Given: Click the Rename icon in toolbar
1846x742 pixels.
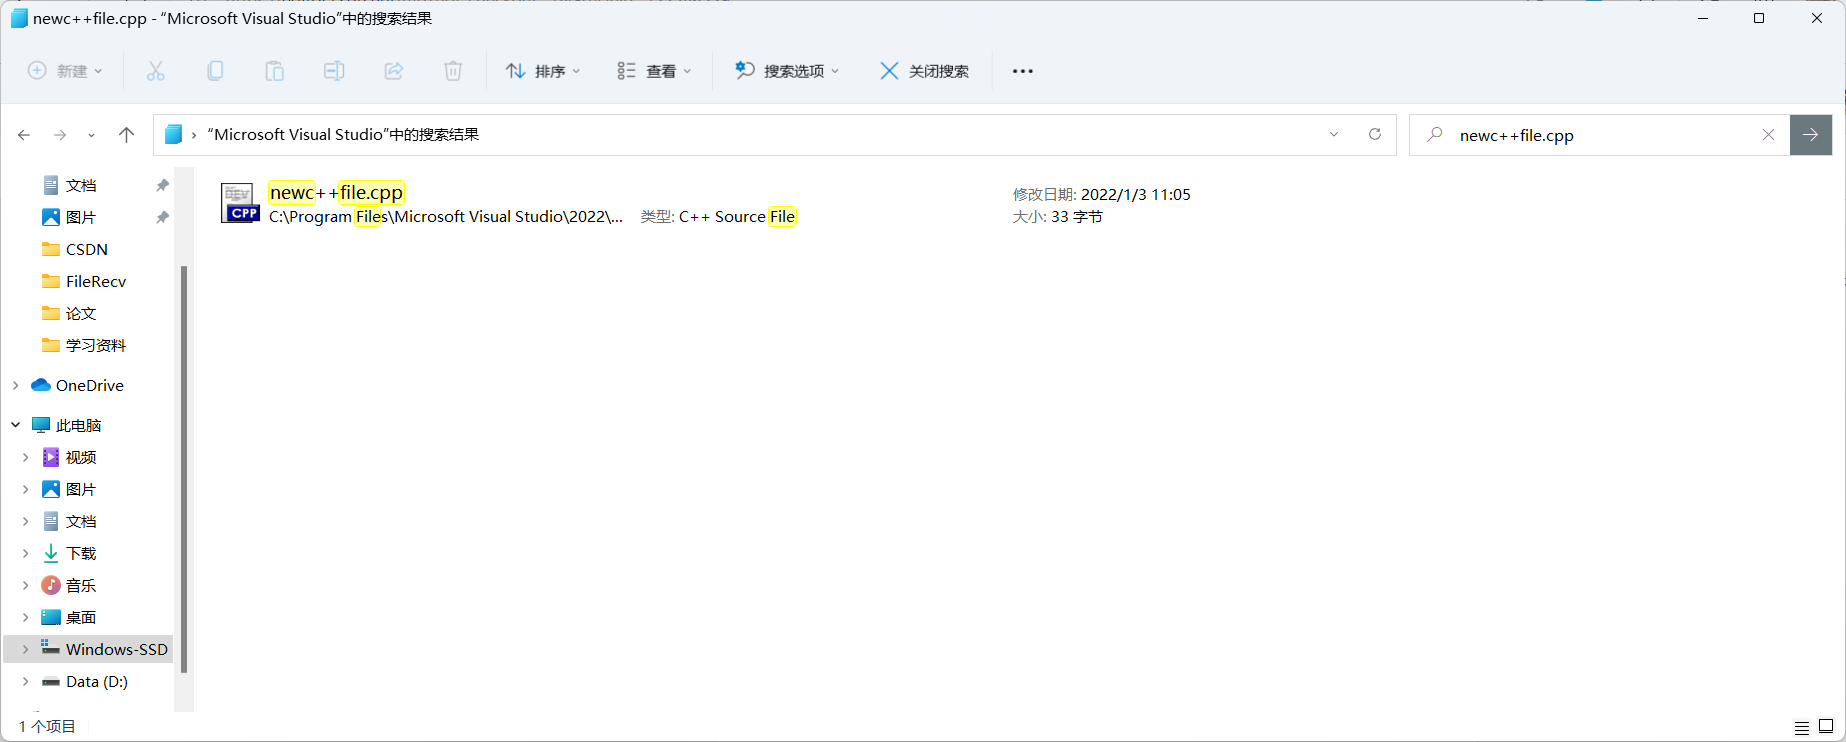Looking at the screenshot, I should (334, 71).
